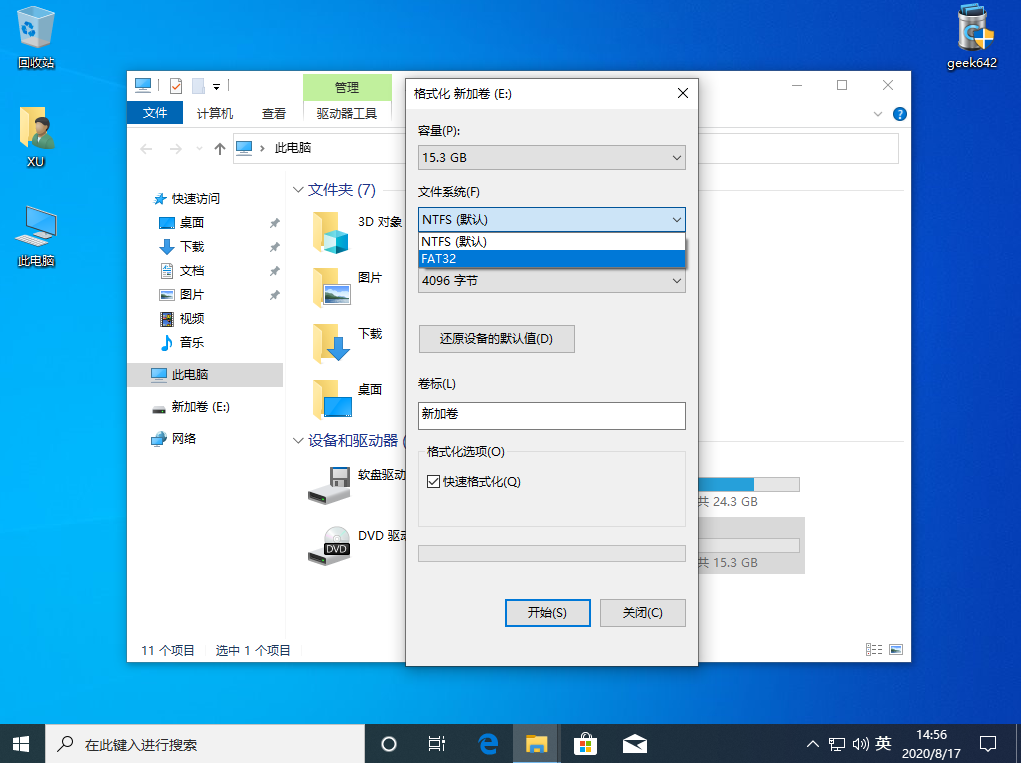This screenshot has width=1021, height=763.
Task: Click the Cortana circle icon
Action: tap(389, 743)
